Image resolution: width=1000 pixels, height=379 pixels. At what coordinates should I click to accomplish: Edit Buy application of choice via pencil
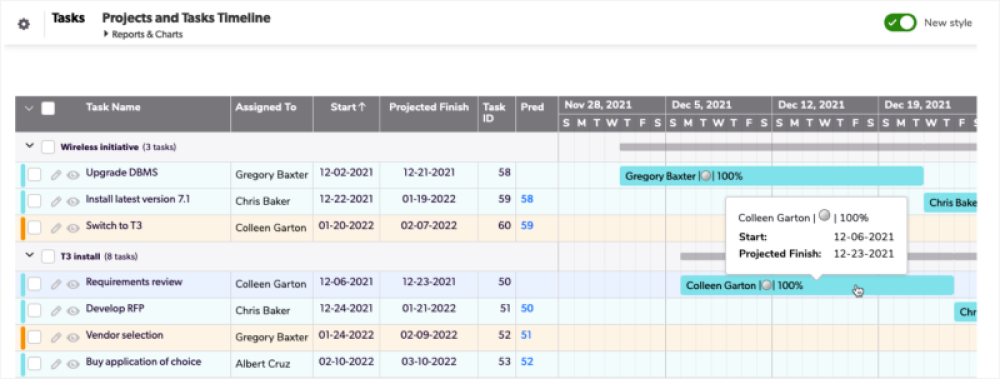(56, 364)
